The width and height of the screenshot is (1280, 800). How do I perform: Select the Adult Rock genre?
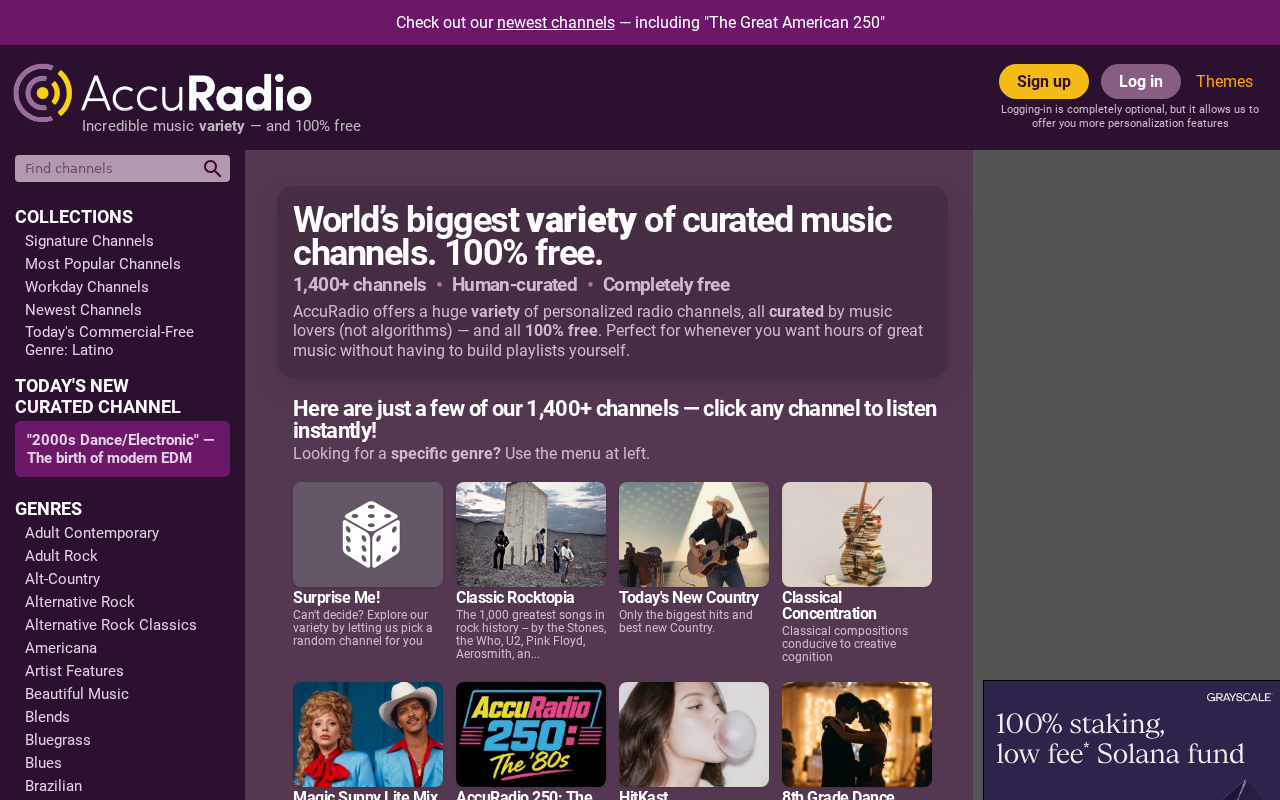click(61, 556)
